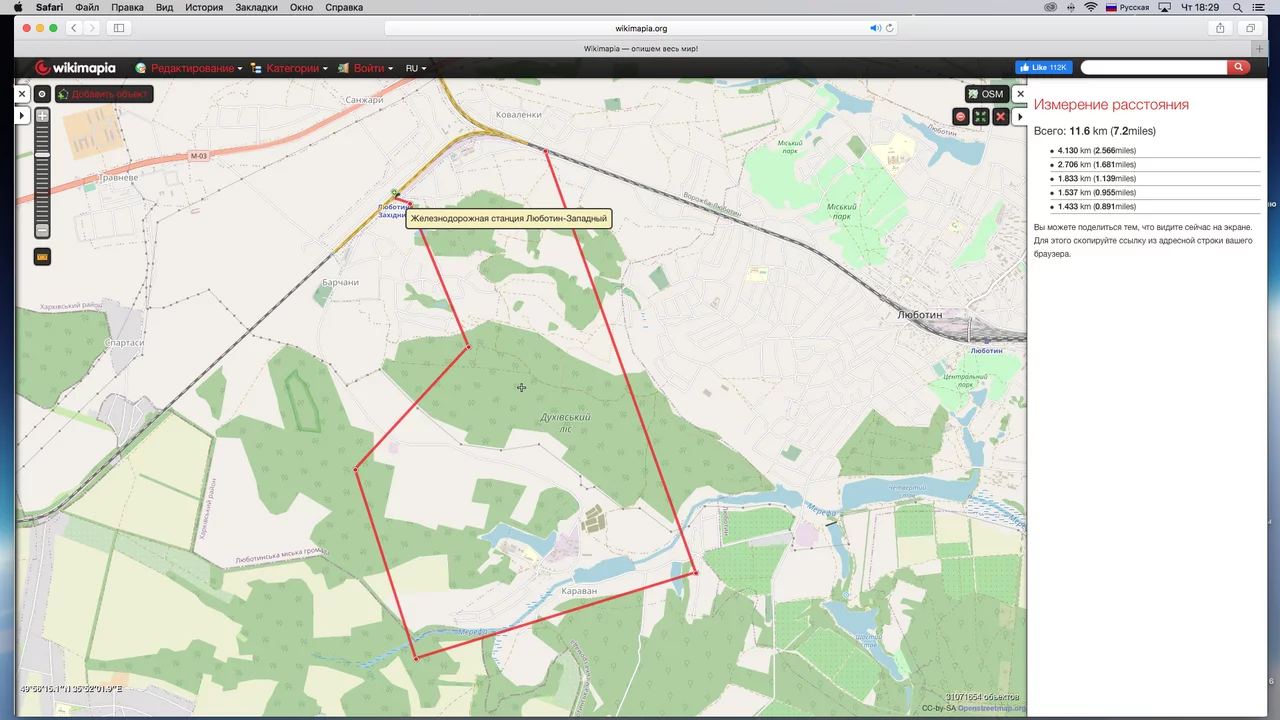This screenshot has width=1280, height=720.
Task: Click the Openstreetmap.org attribution link
Action: (992, 708)
